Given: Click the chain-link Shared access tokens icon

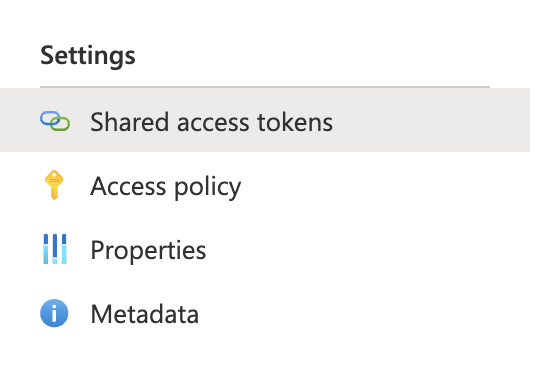Looking at the screenshot, I should (55, 121).
